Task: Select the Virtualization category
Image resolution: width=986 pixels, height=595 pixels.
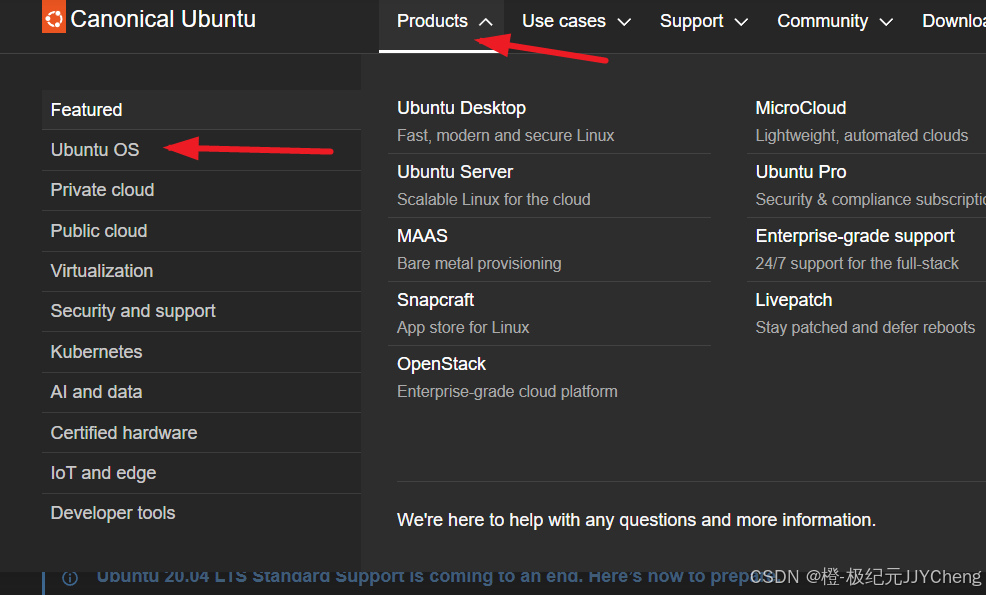Action: 201,271
